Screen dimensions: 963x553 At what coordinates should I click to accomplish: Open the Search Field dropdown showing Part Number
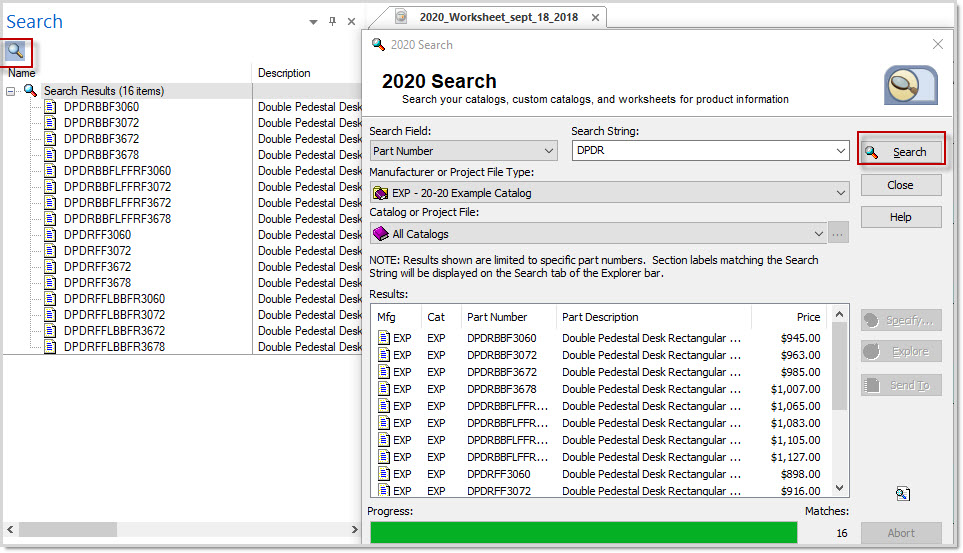463,151
